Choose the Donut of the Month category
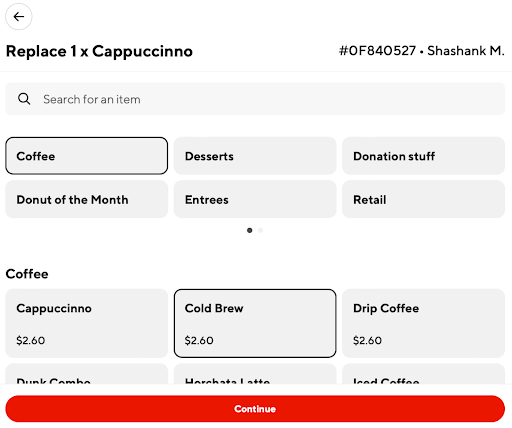Image resolution: width=512 pixels, height=428 pixels. point(86,199)
